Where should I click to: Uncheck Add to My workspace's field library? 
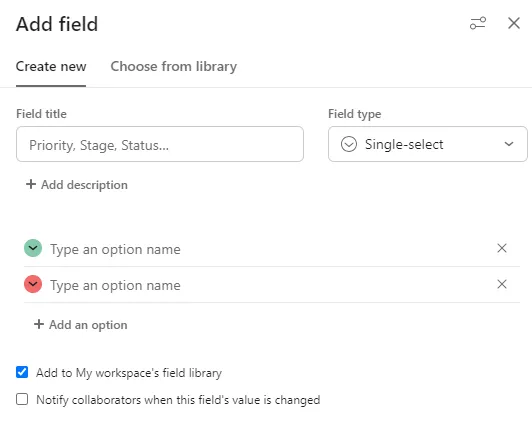coord(22,372)
